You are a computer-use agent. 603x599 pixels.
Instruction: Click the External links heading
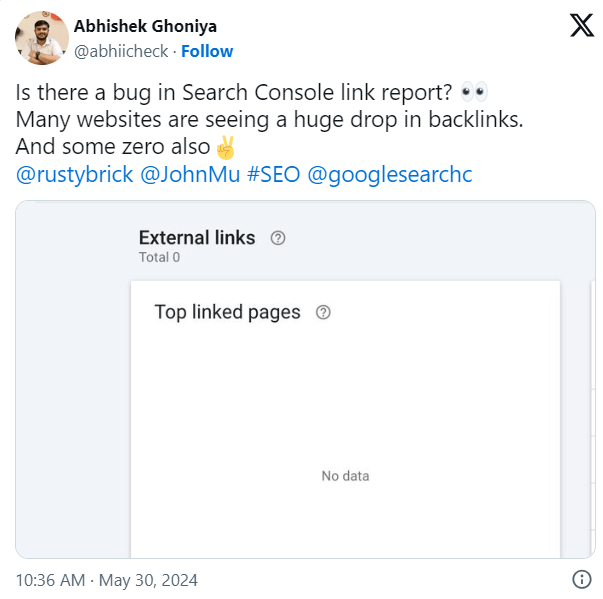pyautogui.click(x=197, y=238)
